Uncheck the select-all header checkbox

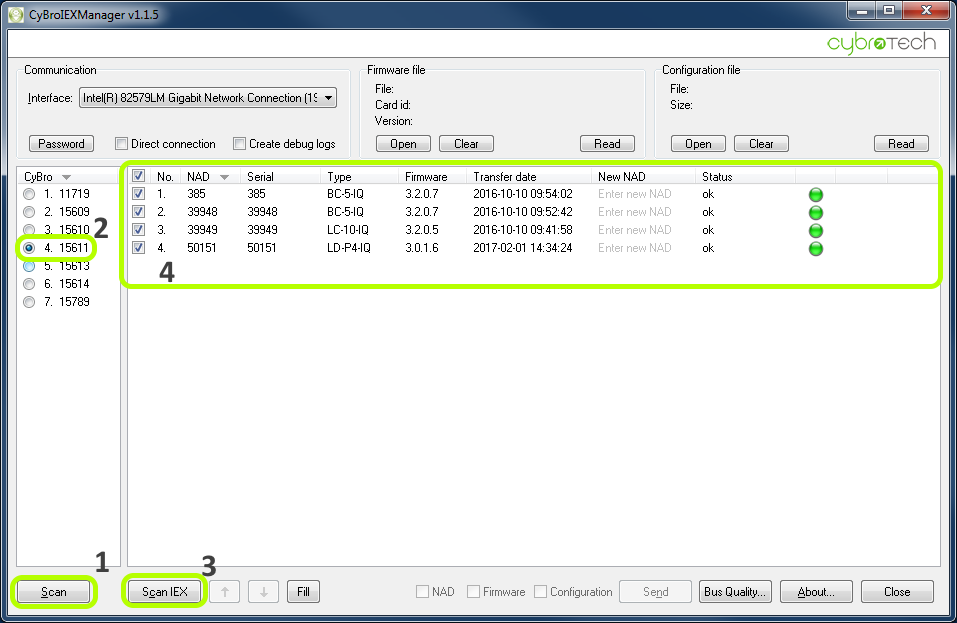[139, 176]
